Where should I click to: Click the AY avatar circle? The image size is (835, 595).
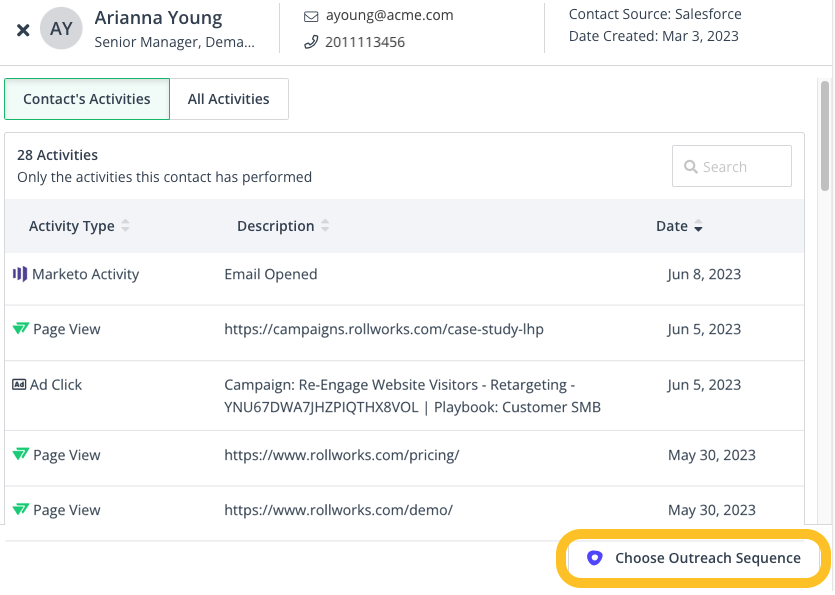click(x=61, y=29)
